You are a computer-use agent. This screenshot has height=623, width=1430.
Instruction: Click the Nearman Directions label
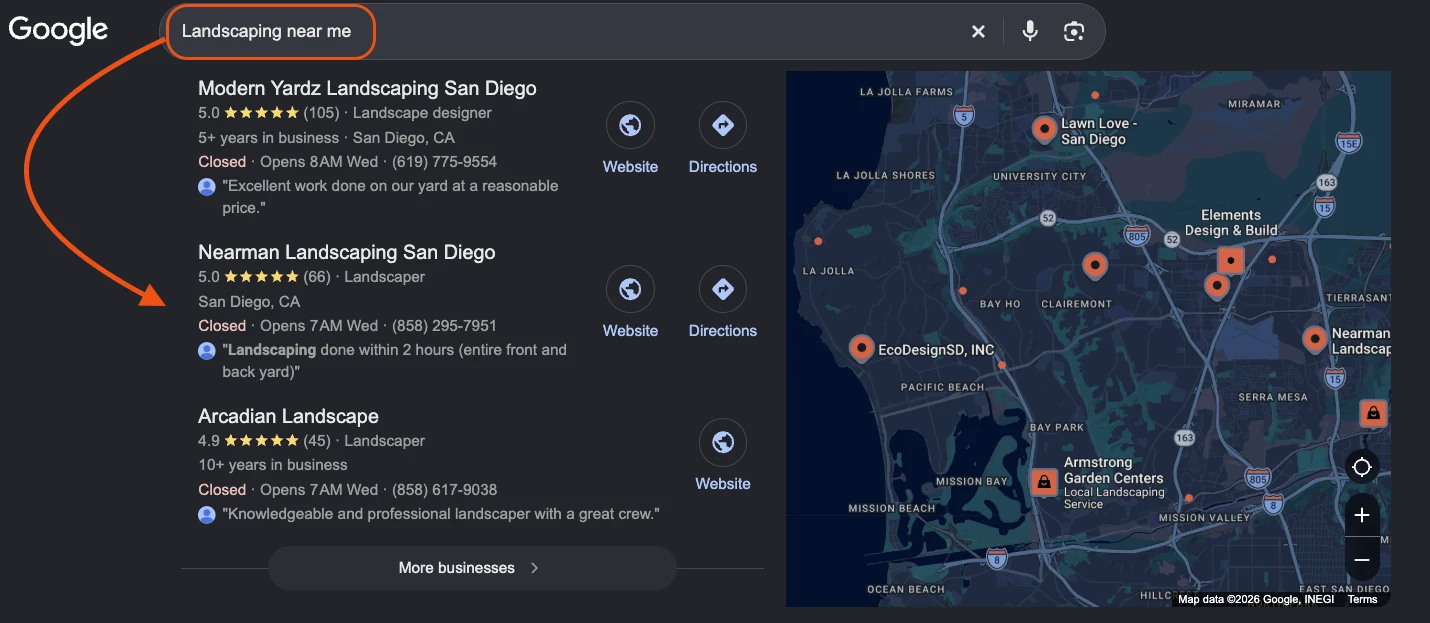[x=722, y=331]
